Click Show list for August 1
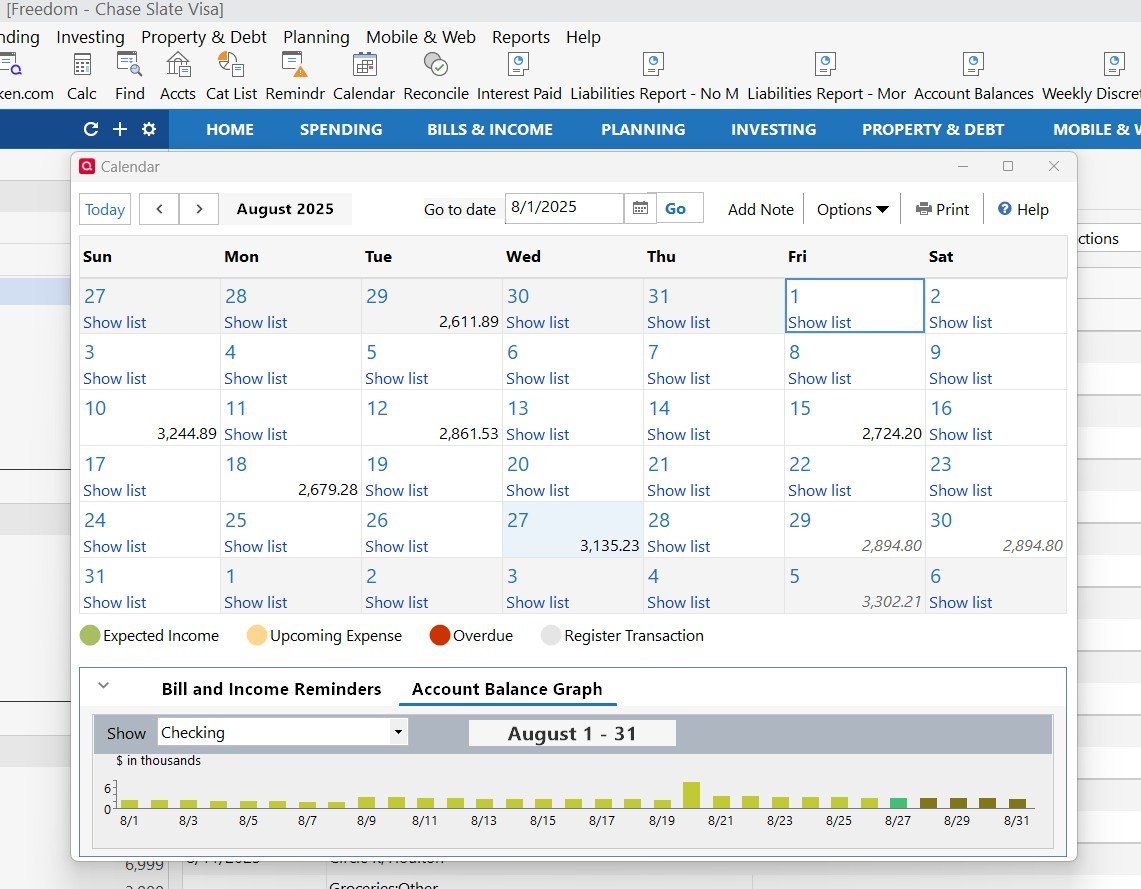 (x=819, y=322)
